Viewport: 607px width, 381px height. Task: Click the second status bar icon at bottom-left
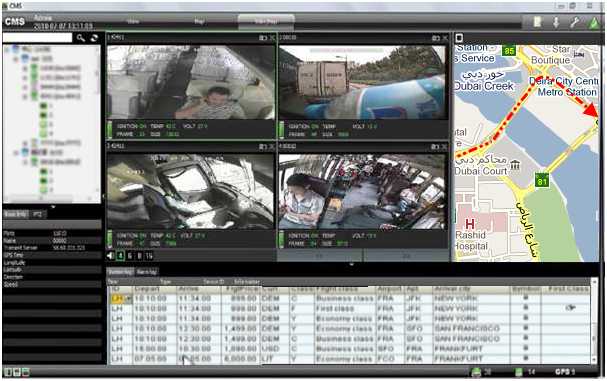(17, 372)
